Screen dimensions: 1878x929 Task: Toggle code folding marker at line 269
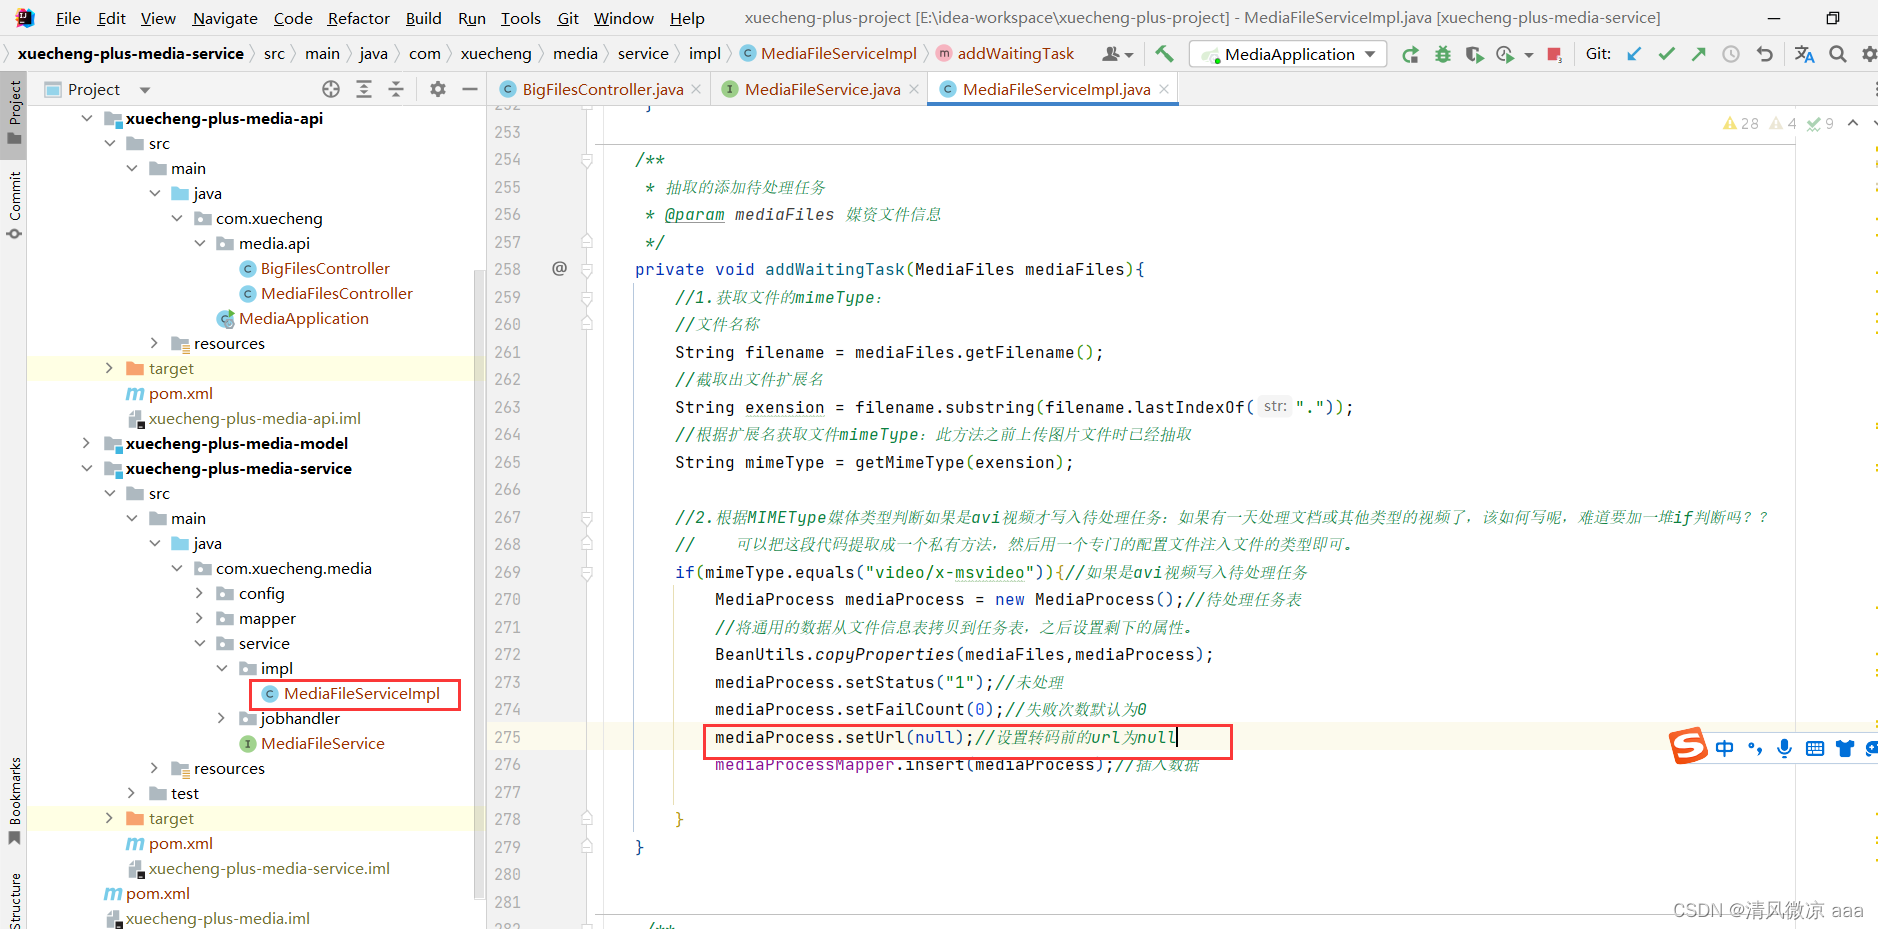coord(587,573)
